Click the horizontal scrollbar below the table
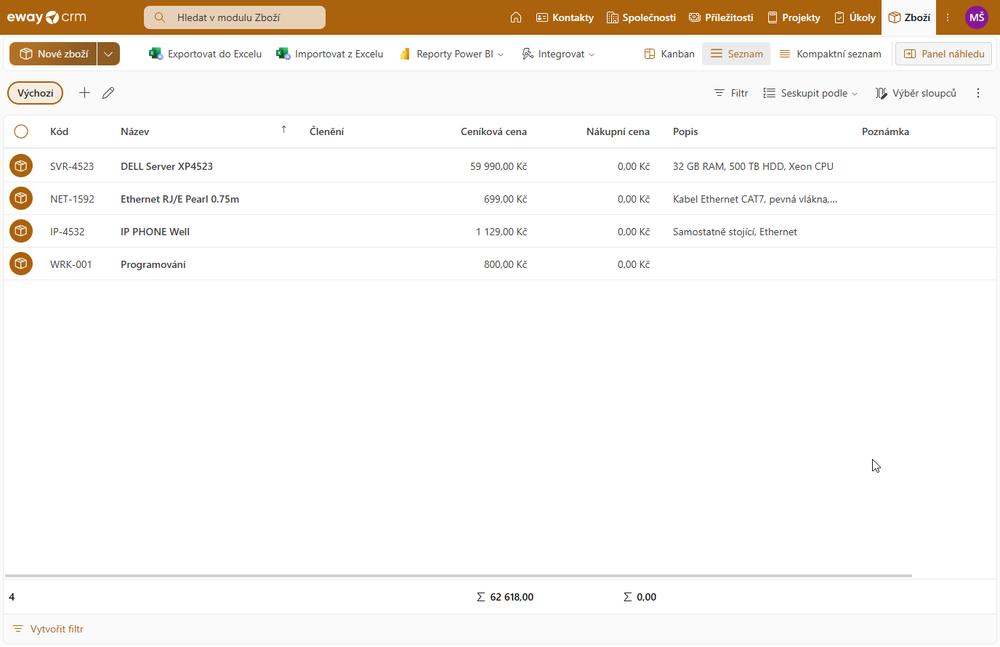This screenshot has width=1000, height=647. 458,576
